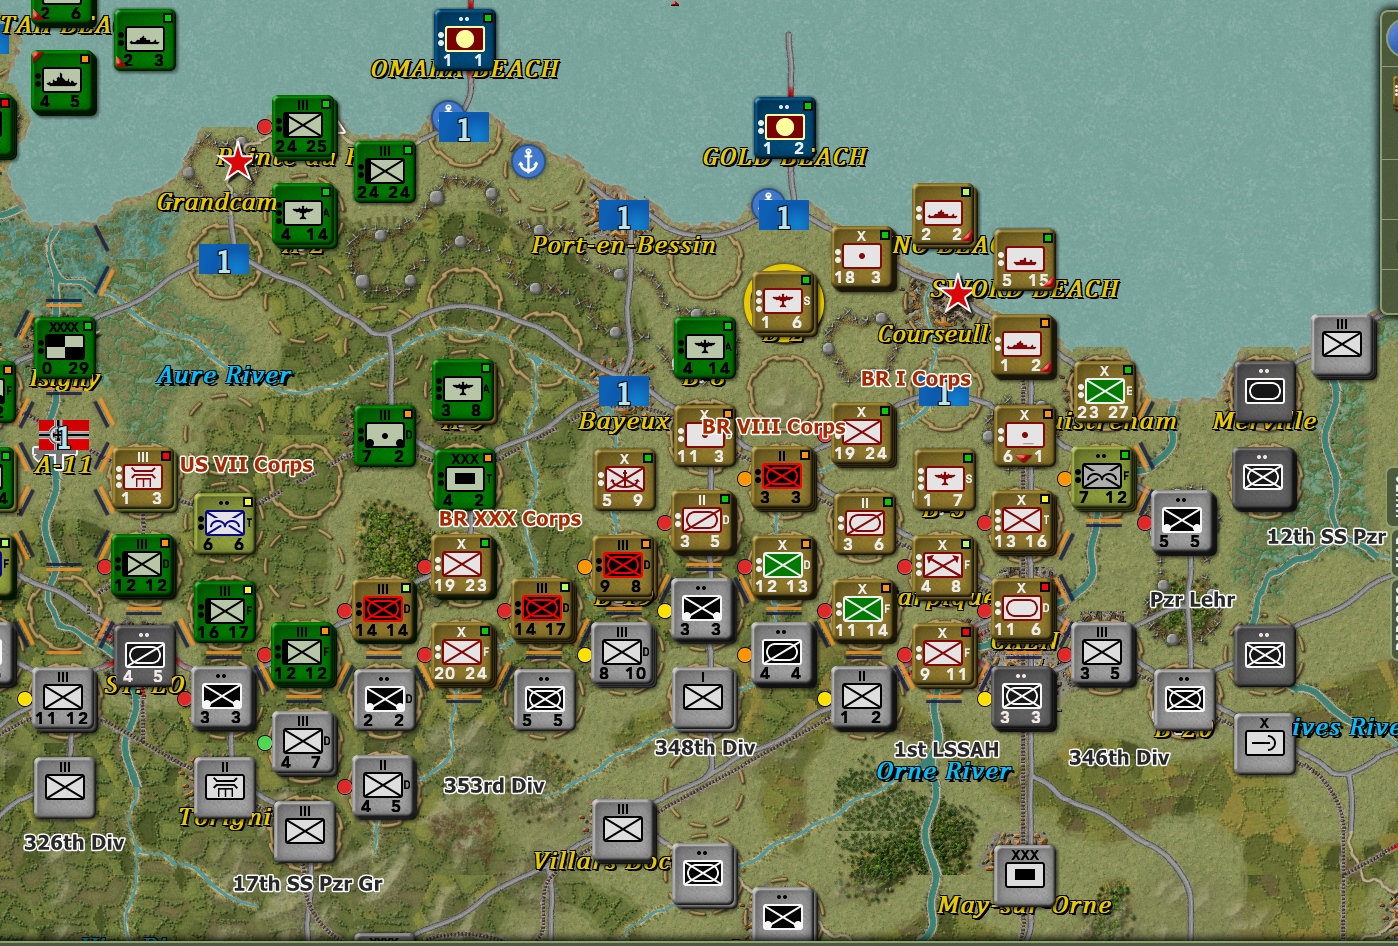This screenshot has width=1398, height=946.
Task: Select the tan naval unit 2-2
Action: pyautogui.click(x=943, y=214)
